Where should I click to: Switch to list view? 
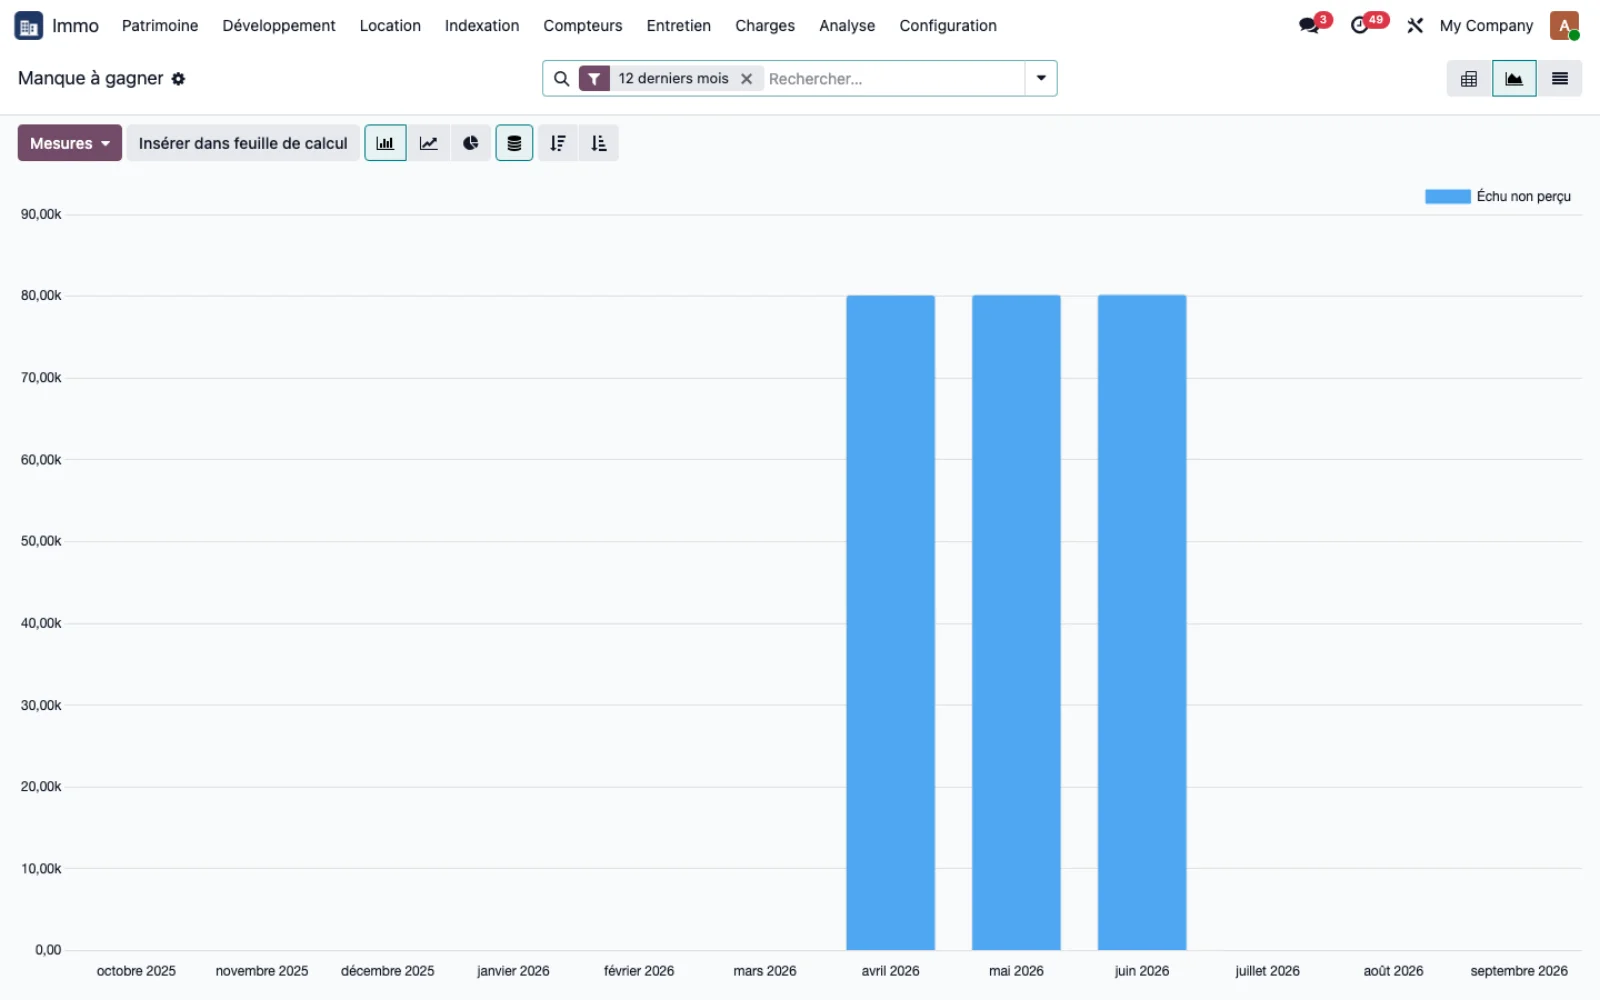click(1560, 79)
